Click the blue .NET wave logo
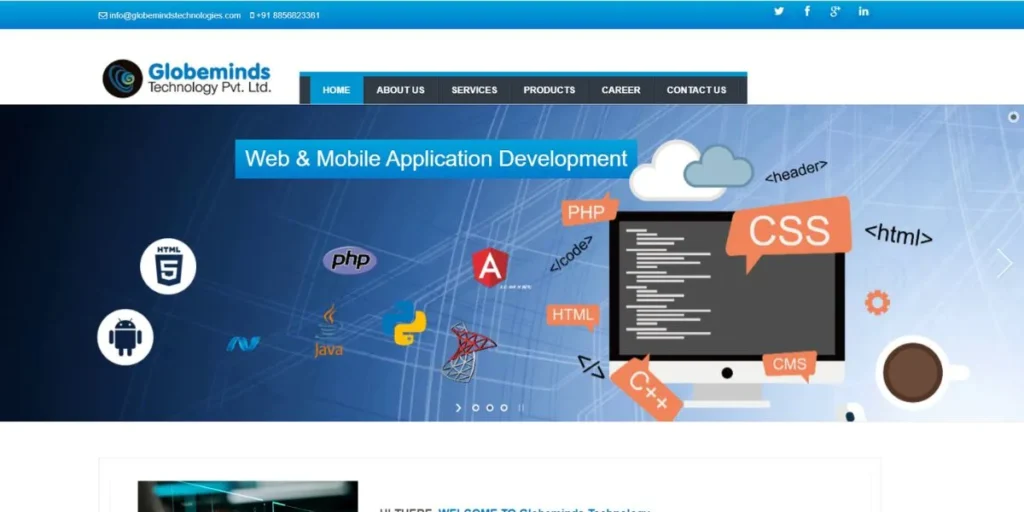 pos(244,344)
